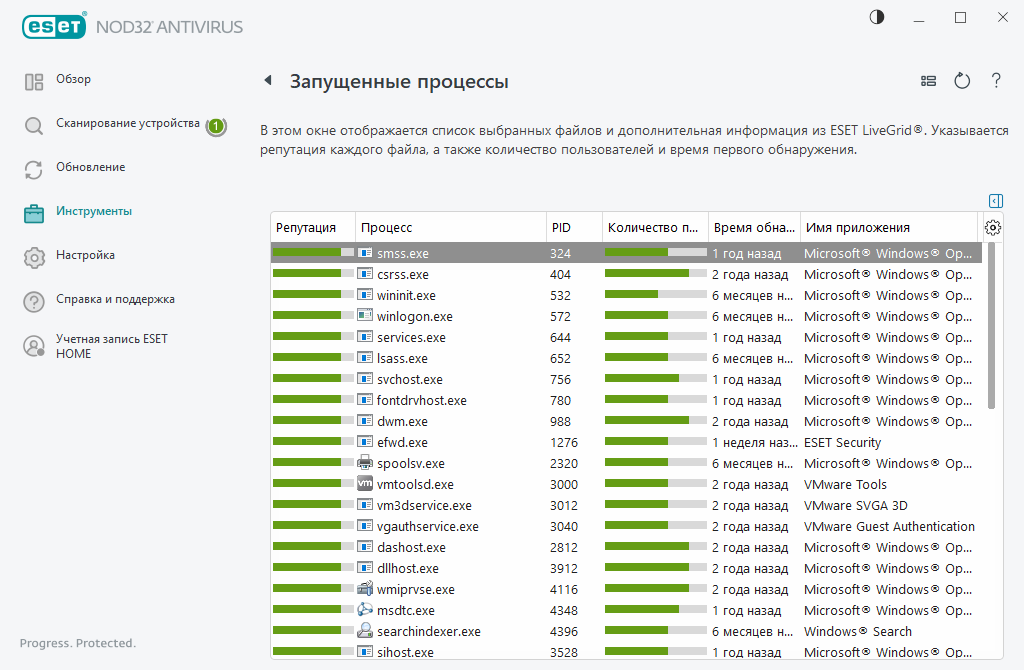This screenshot has height=670, width=1024.
Task: Click the process list vertical scrollbar
Action: pyautogui.click(x=991, y=325)
